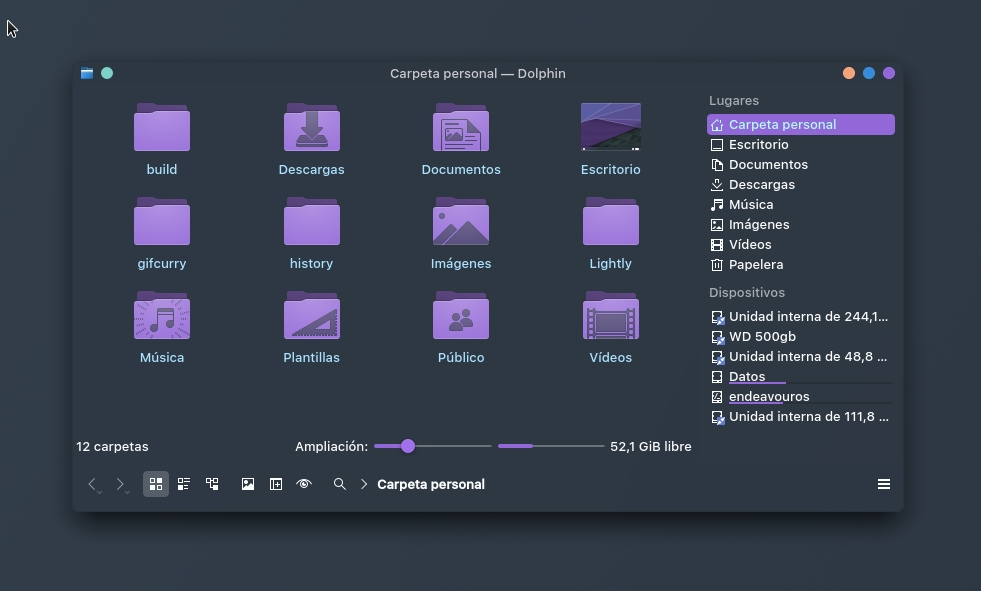The height and width of the screenshot is (591, 981).
Task: Go forward with the forward arrow
Action: point(120,484)
